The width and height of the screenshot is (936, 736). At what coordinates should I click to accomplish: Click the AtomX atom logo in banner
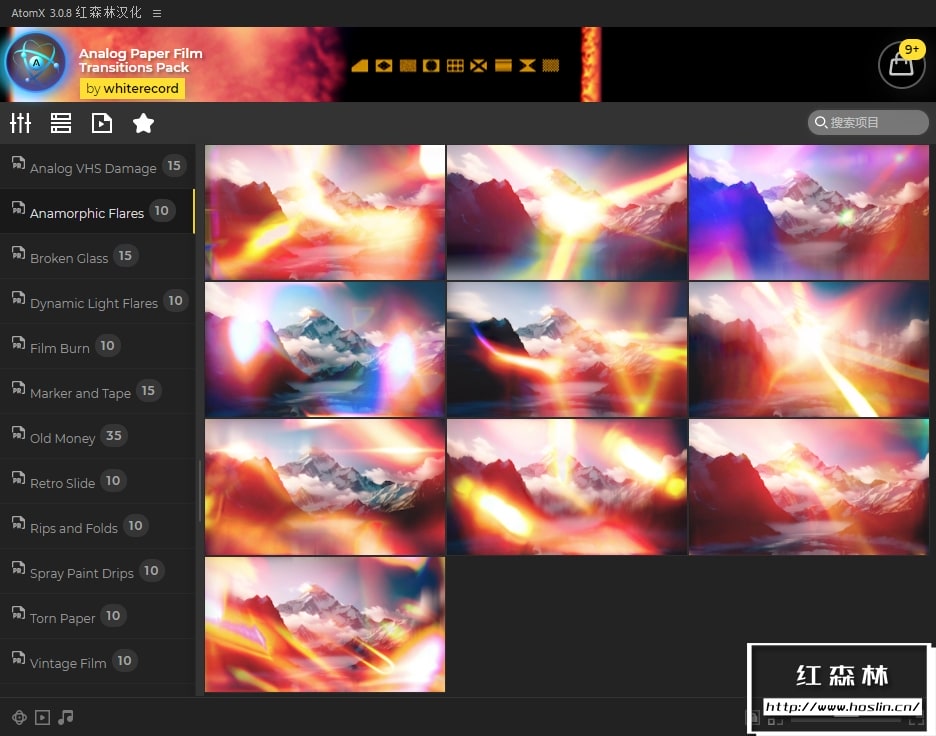click(x=35, y=62)
